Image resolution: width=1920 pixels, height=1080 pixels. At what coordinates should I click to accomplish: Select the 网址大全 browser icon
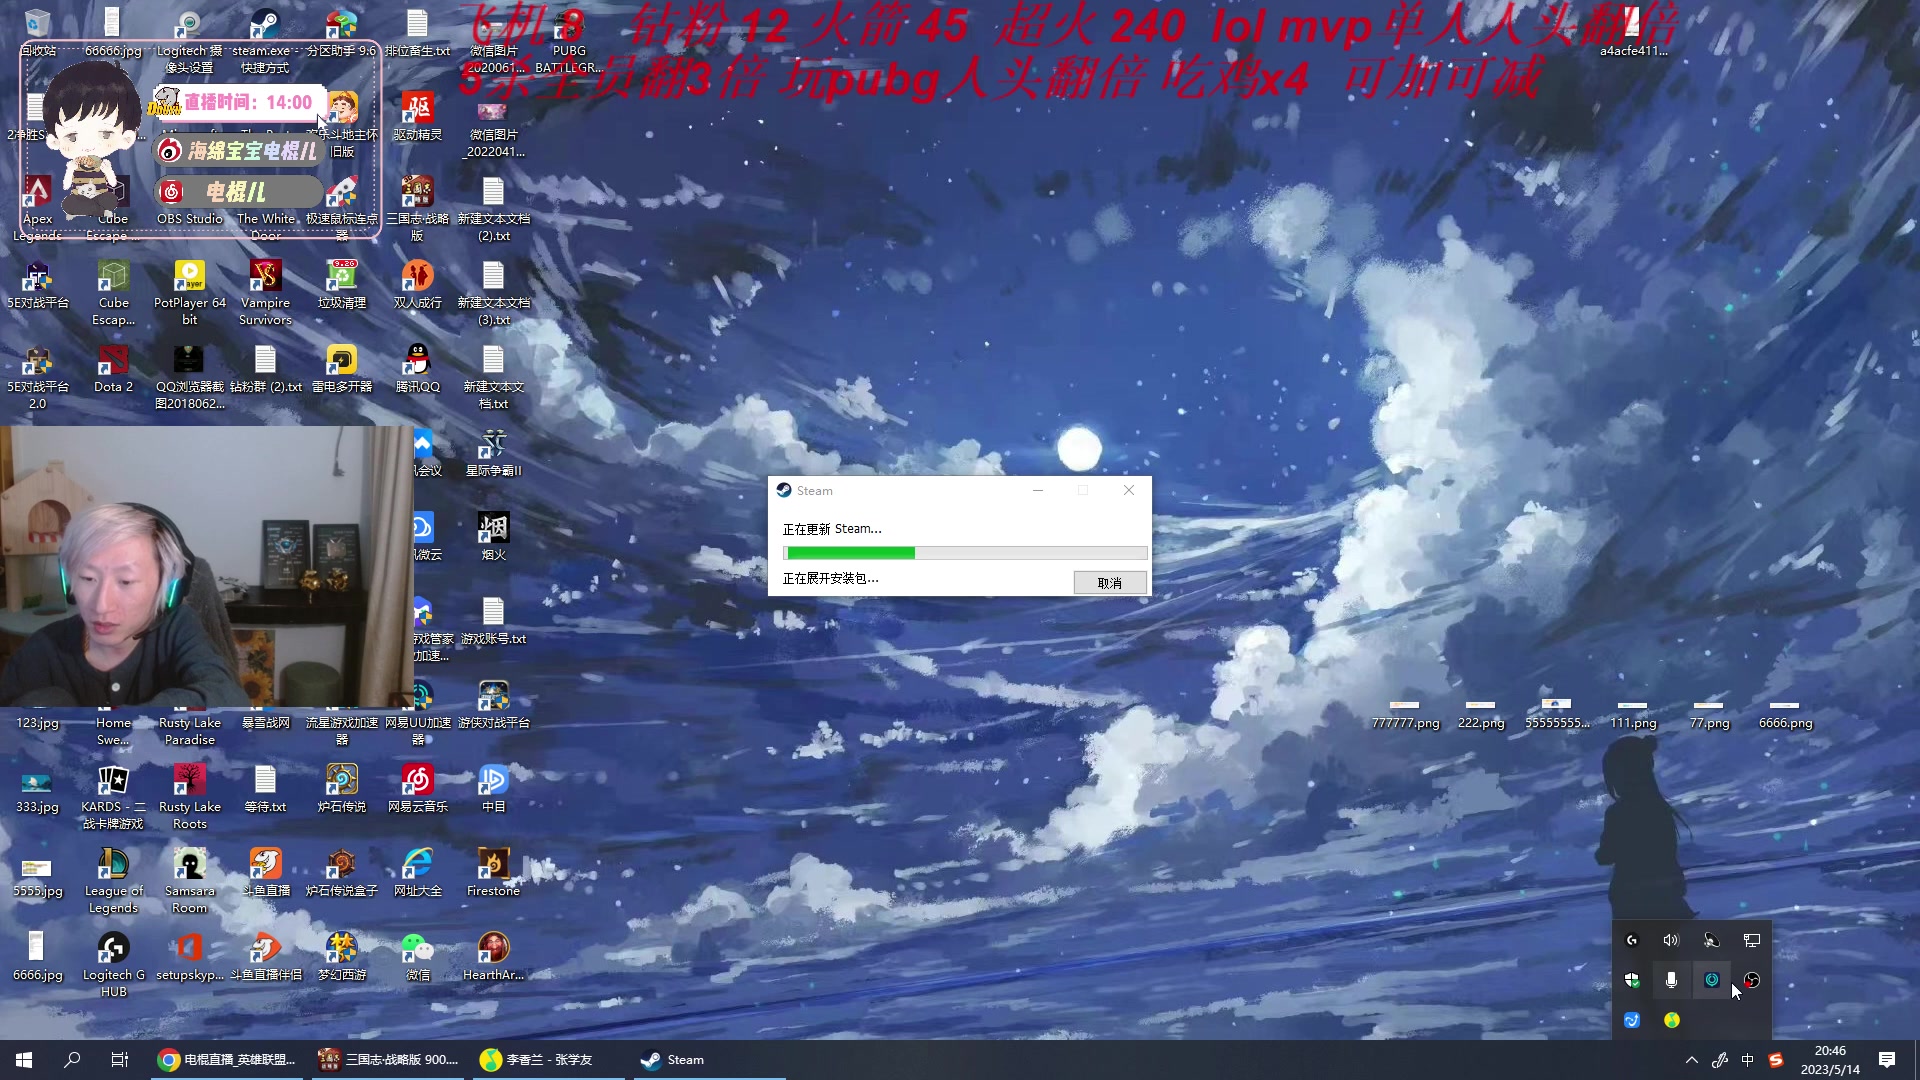pyautogui.click(x=417, y=872)
